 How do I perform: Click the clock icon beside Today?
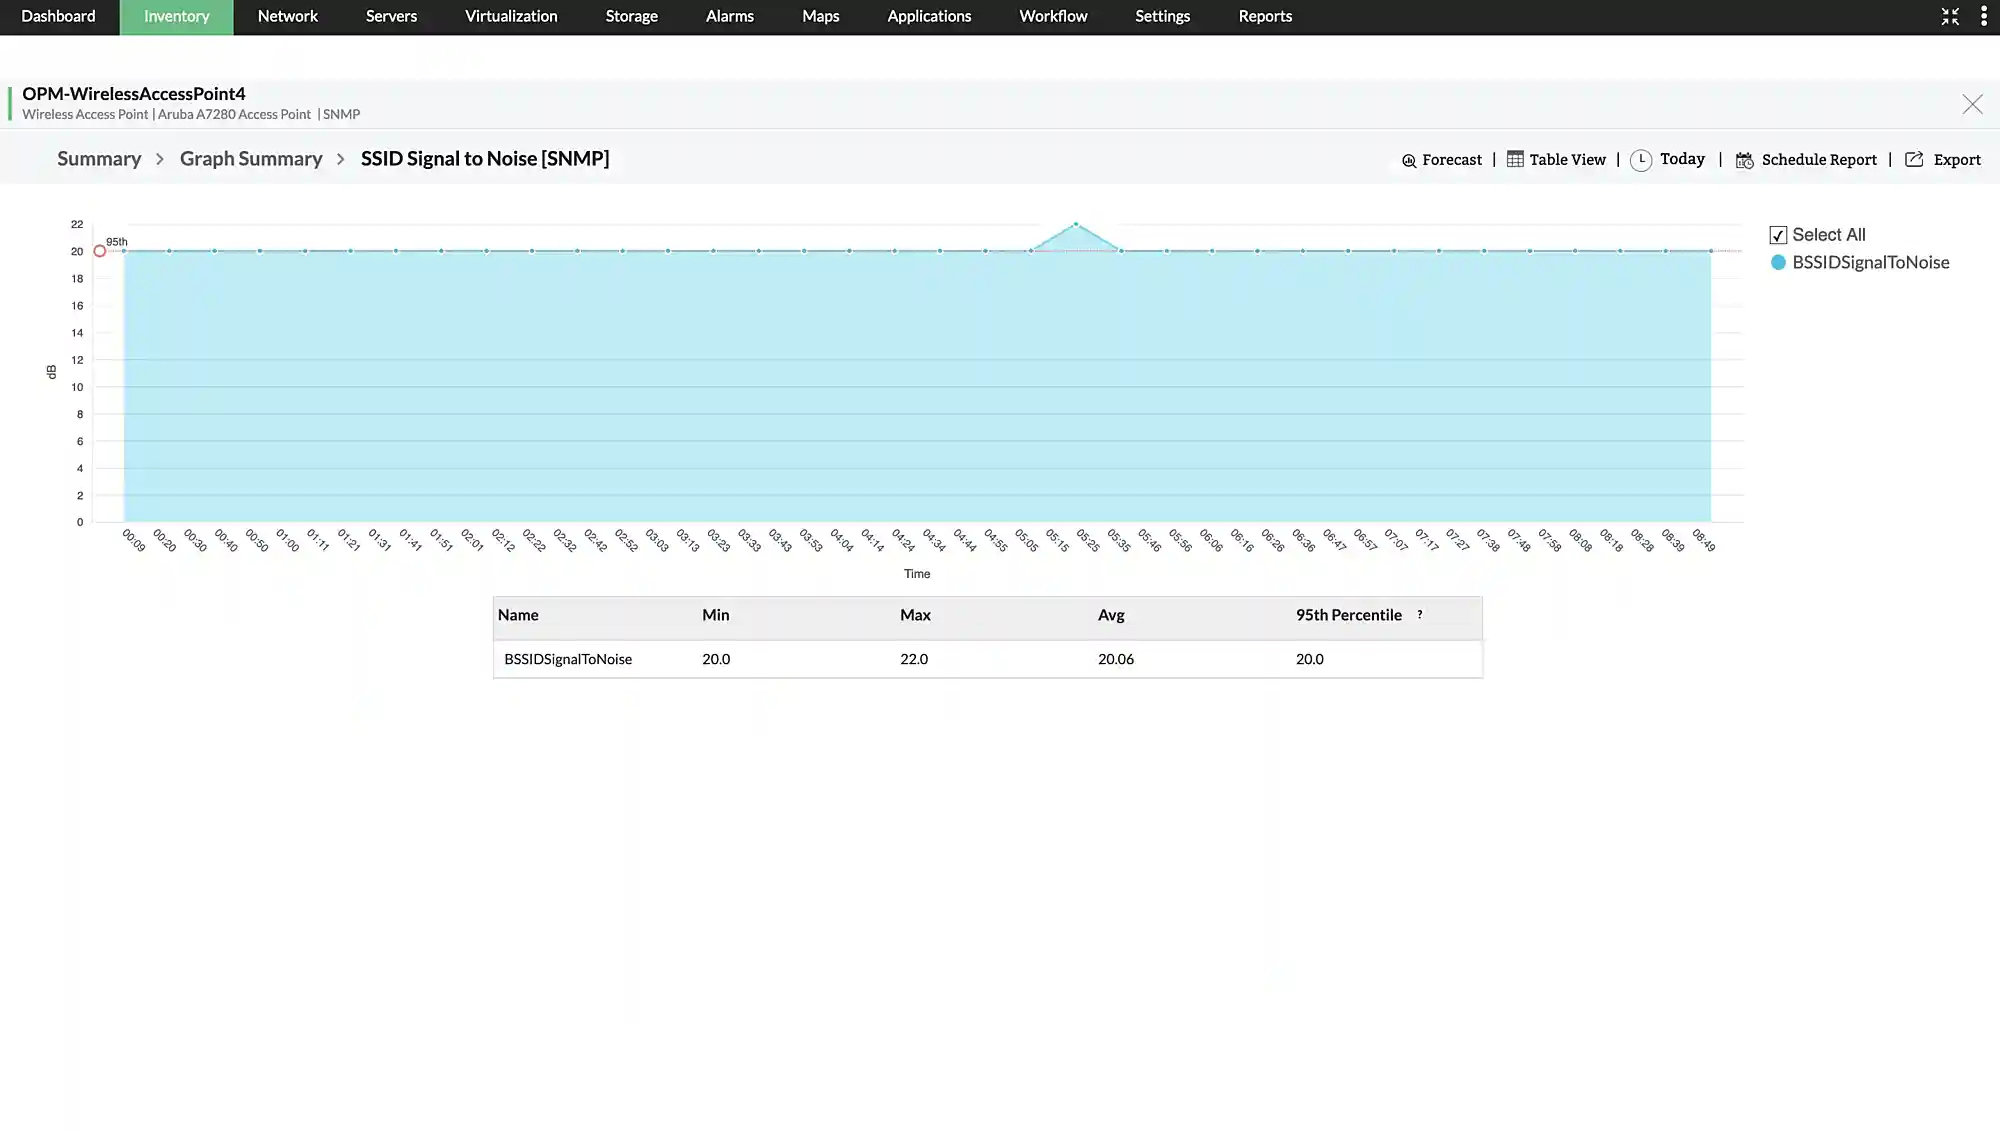point(1640,160)
